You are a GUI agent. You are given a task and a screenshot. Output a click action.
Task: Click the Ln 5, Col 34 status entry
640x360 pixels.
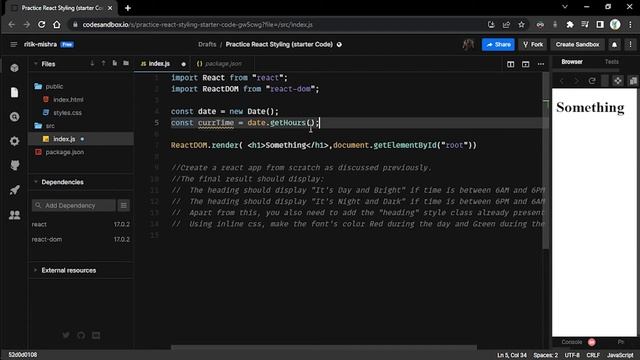[x=511, y=355]
